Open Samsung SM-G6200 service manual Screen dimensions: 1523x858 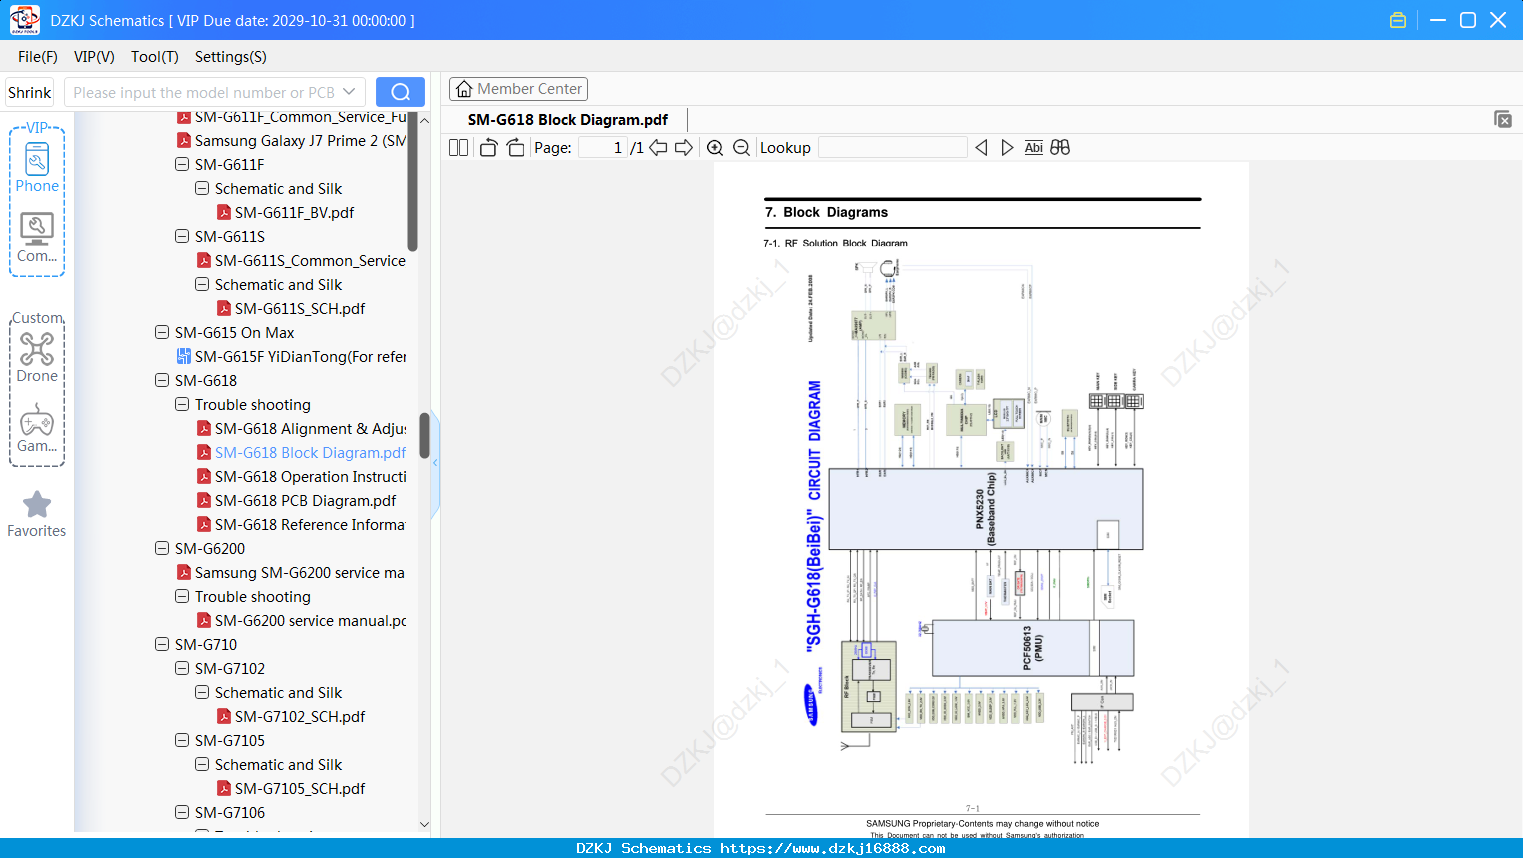(291, 572)
